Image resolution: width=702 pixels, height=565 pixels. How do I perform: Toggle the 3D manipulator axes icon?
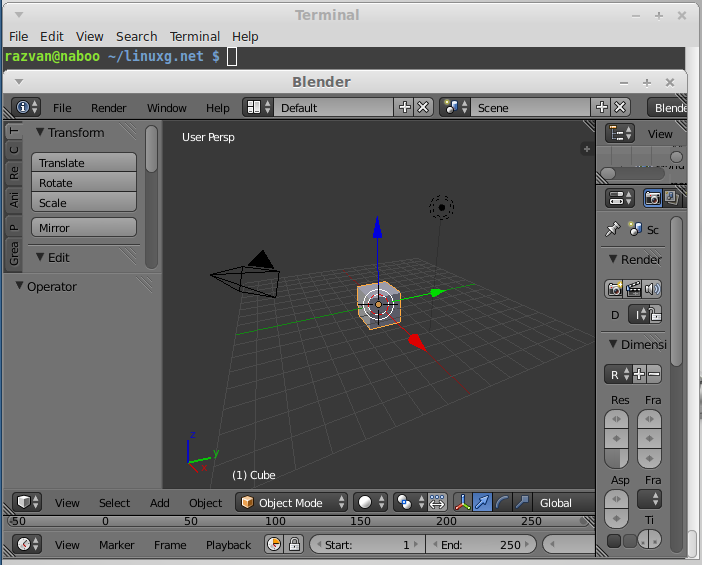463,502
